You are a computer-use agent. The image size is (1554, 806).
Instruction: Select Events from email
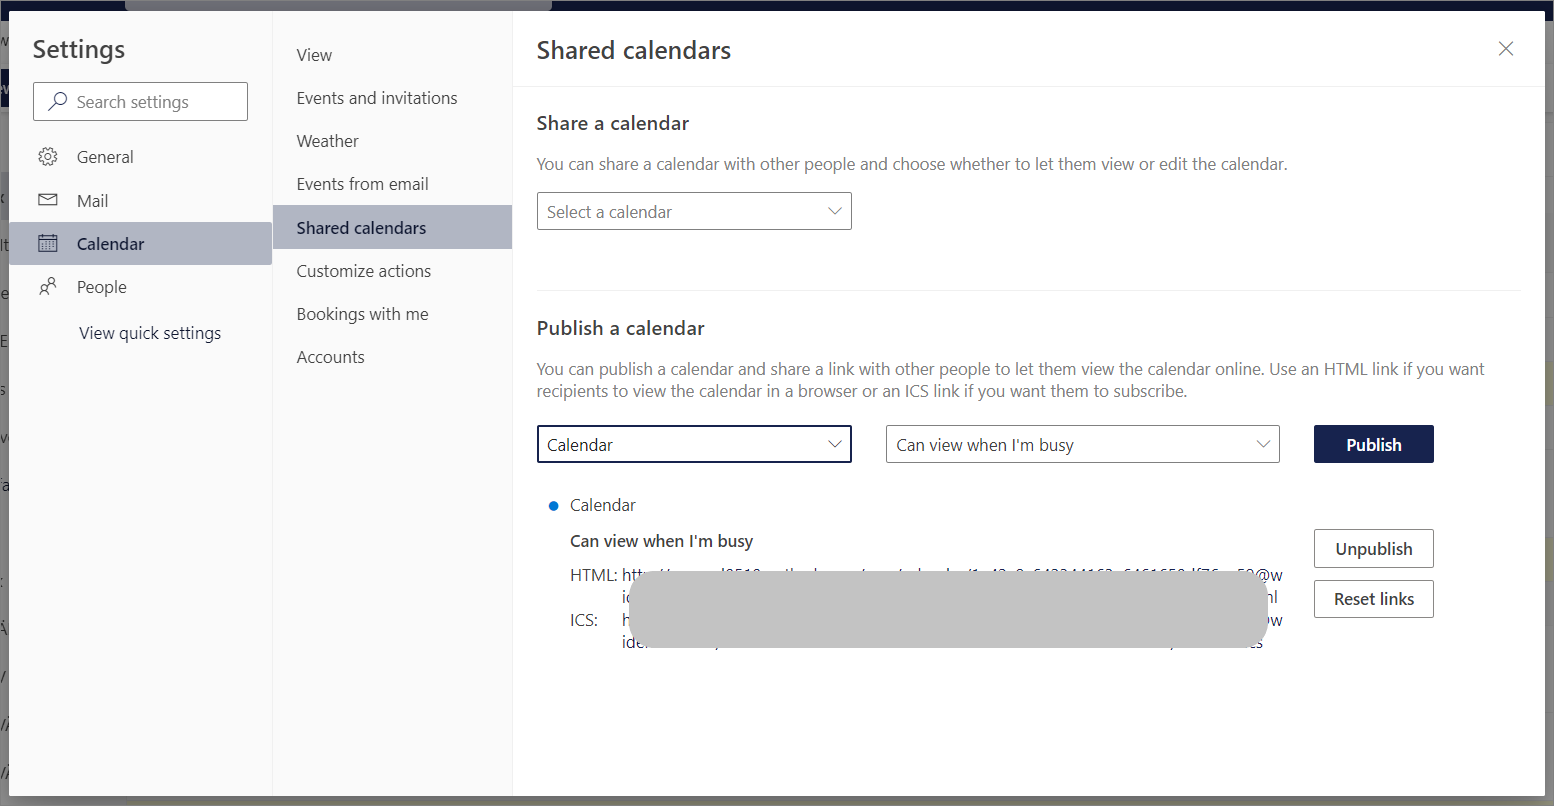(362, 183)
